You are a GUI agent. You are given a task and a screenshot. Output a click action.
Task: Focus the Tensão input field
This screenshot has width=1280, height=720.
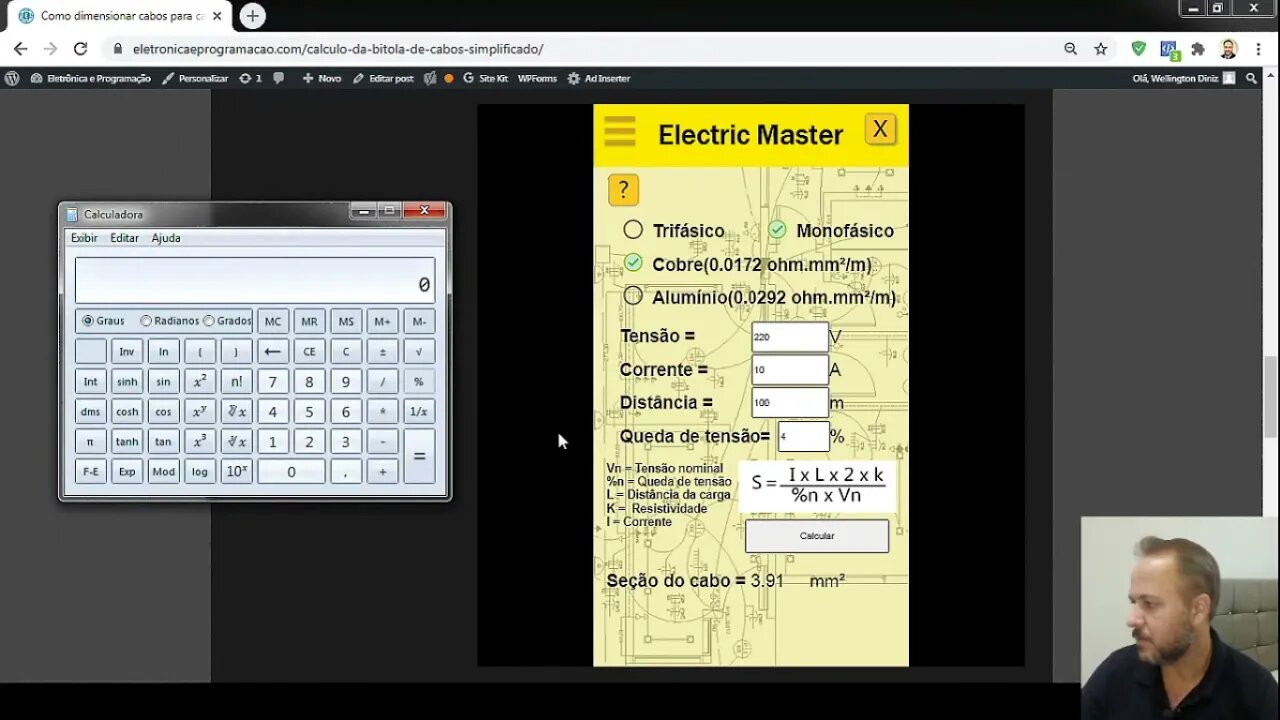click(789, 337)
